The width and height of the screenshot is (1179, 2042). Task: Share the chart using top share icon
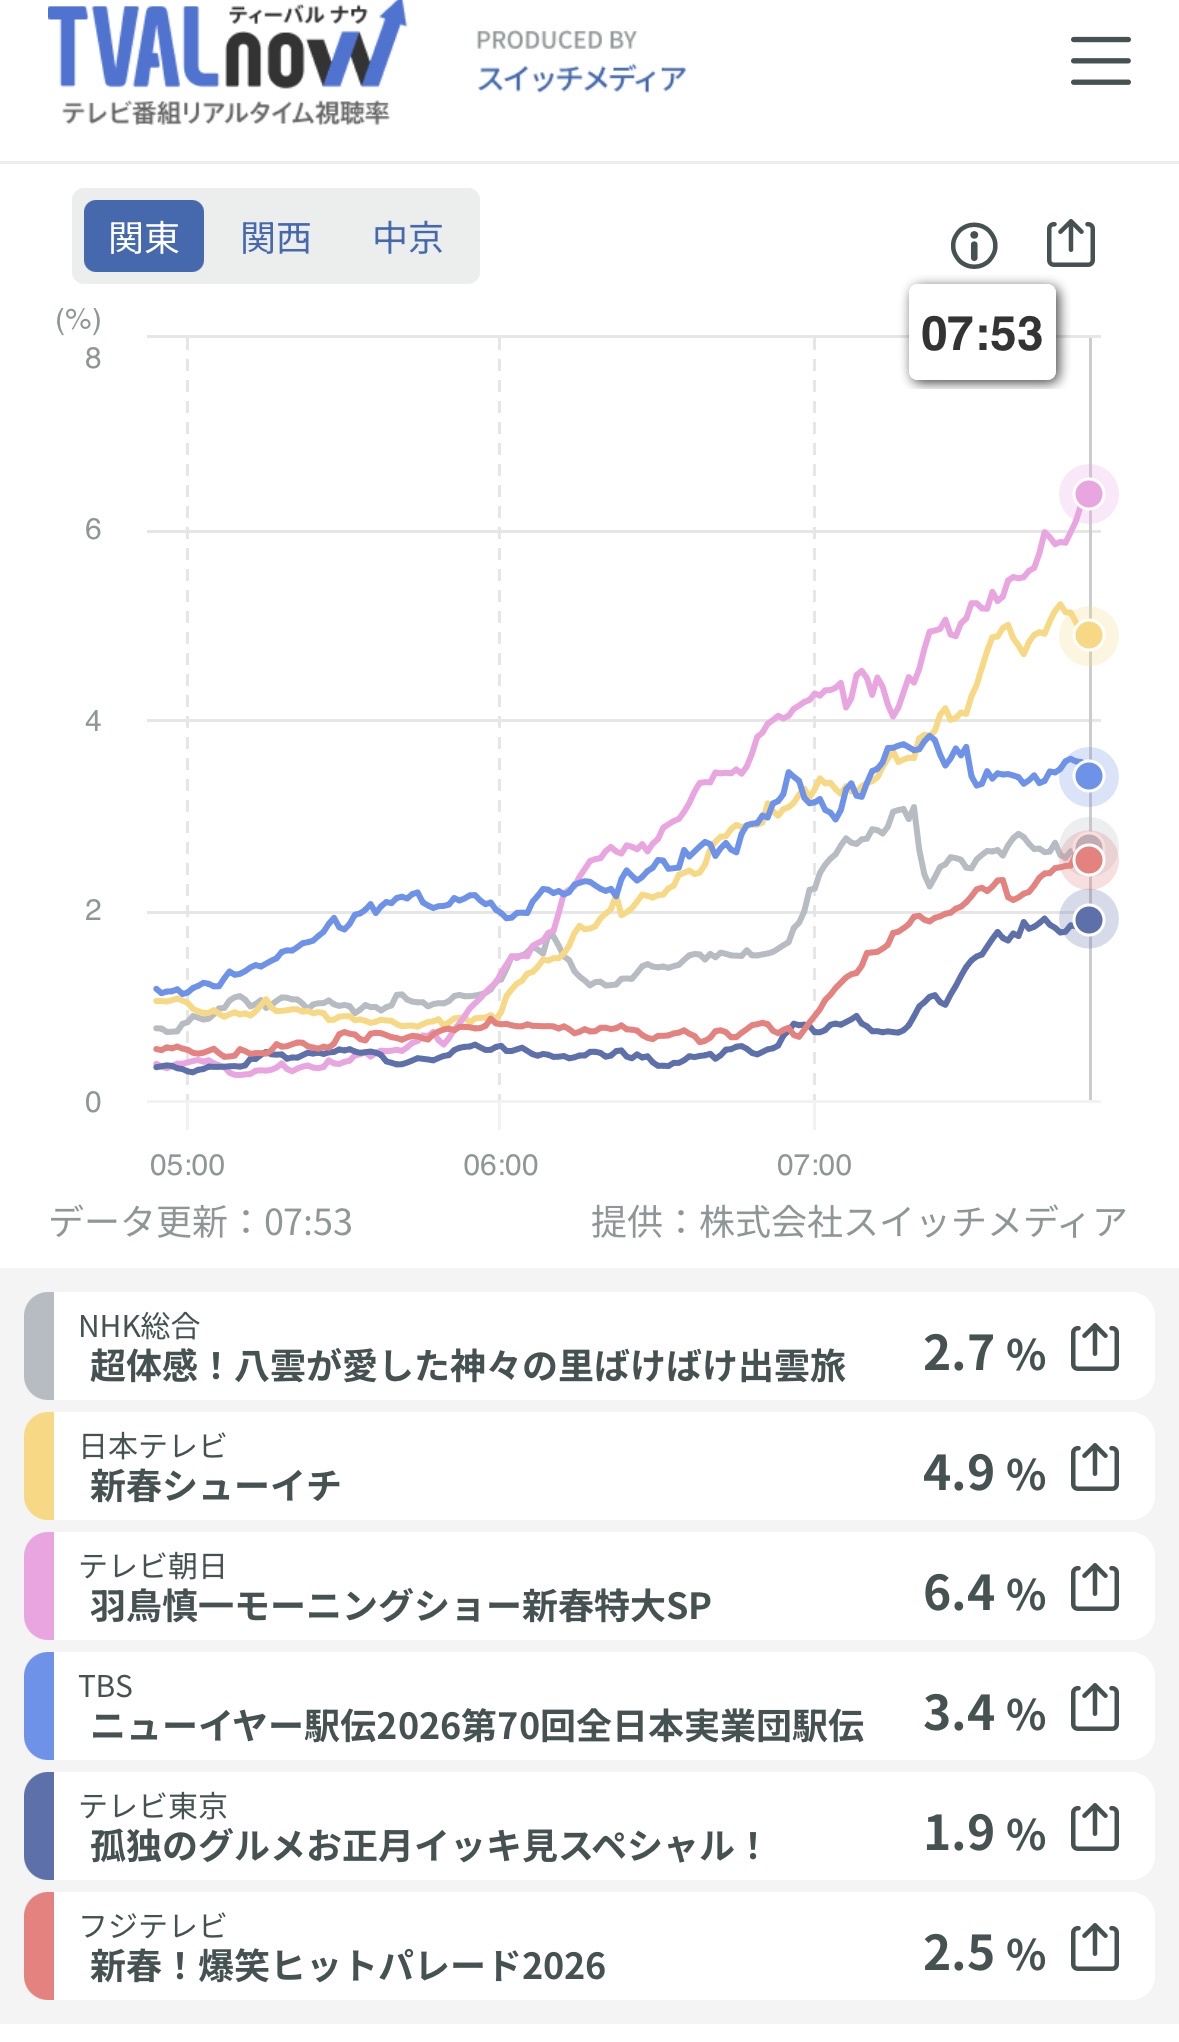tap(1070, 243)
